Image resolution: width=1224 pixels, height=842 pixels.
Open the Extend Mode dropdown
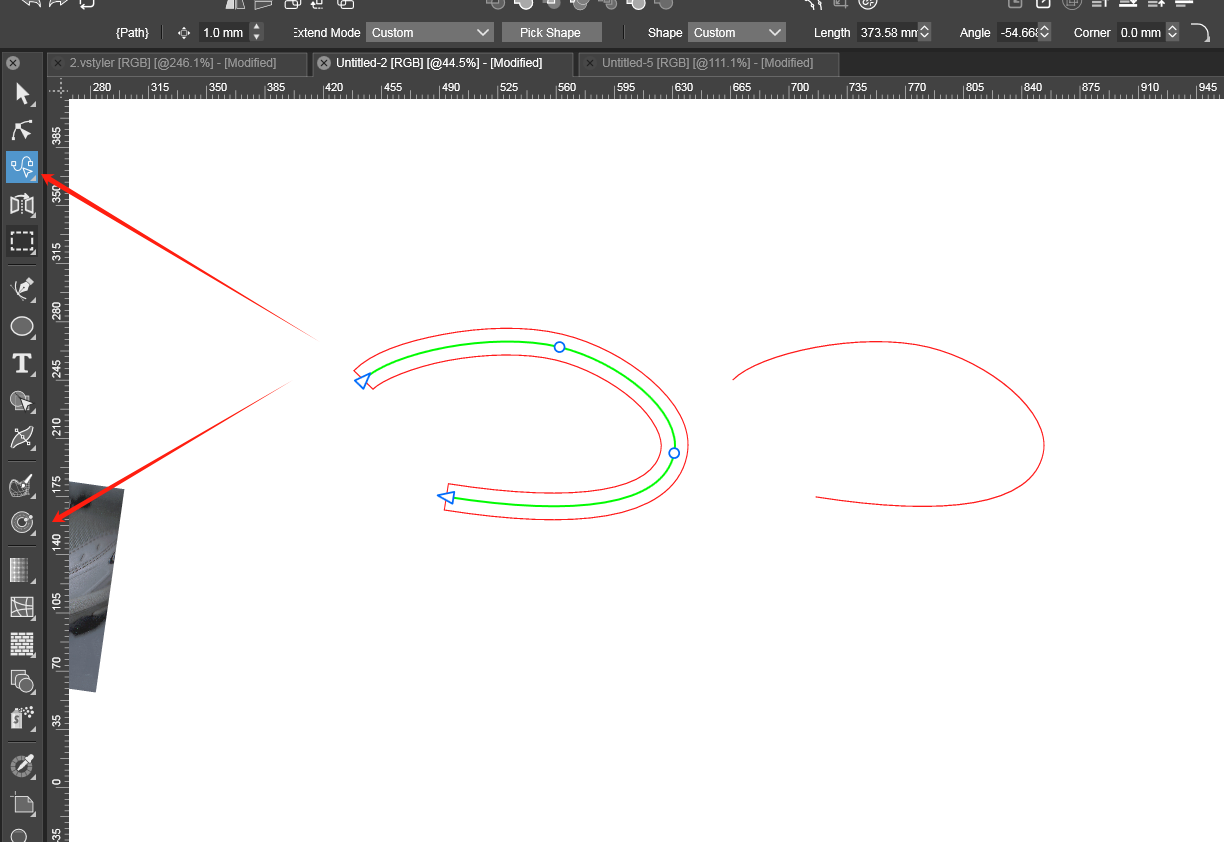[x=429, y=33]
